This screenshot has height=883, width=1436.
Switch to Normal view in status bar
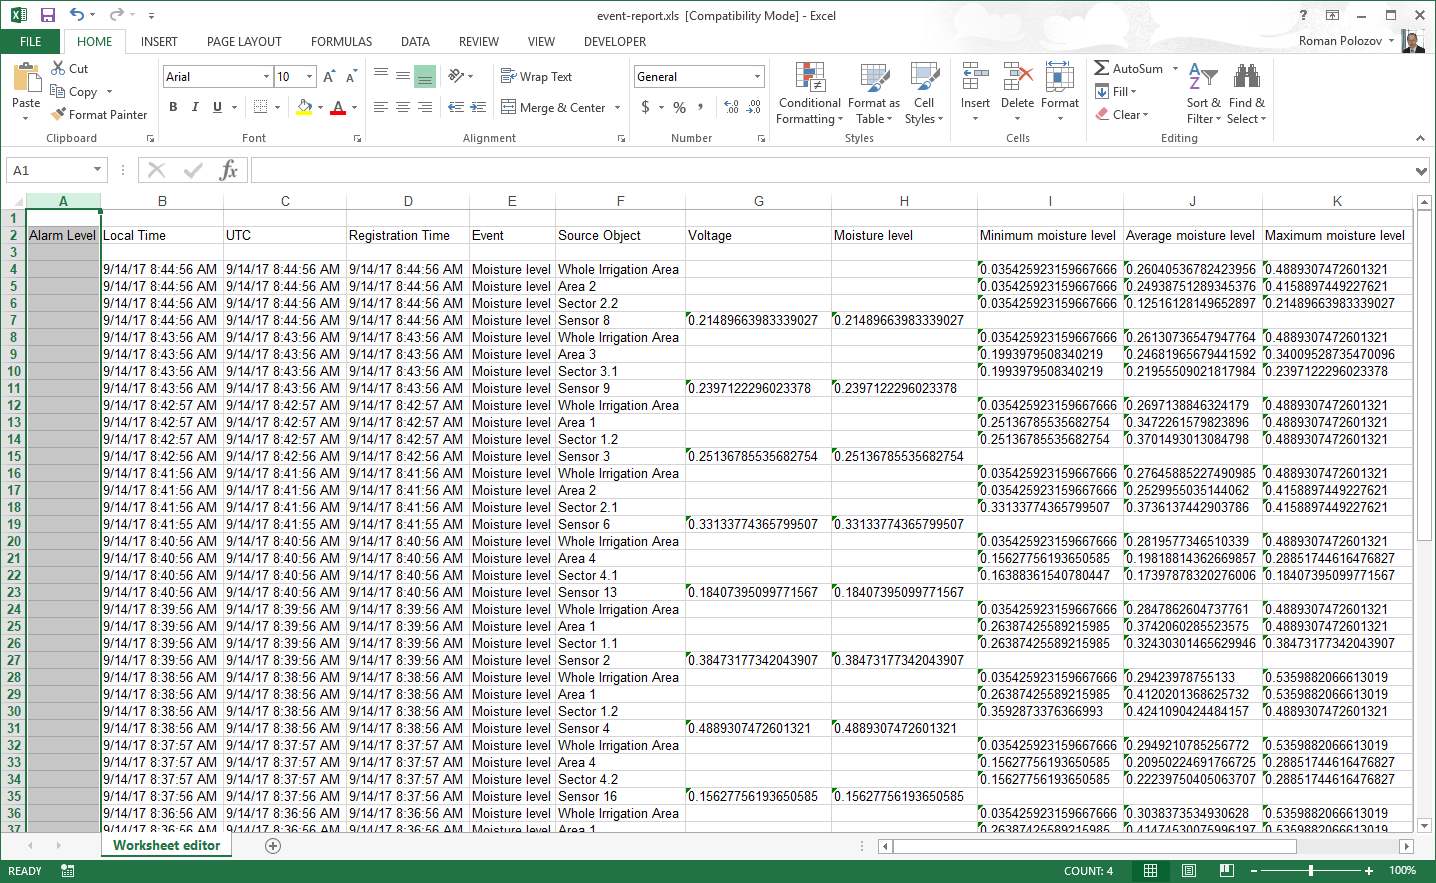click(1151, 871)
